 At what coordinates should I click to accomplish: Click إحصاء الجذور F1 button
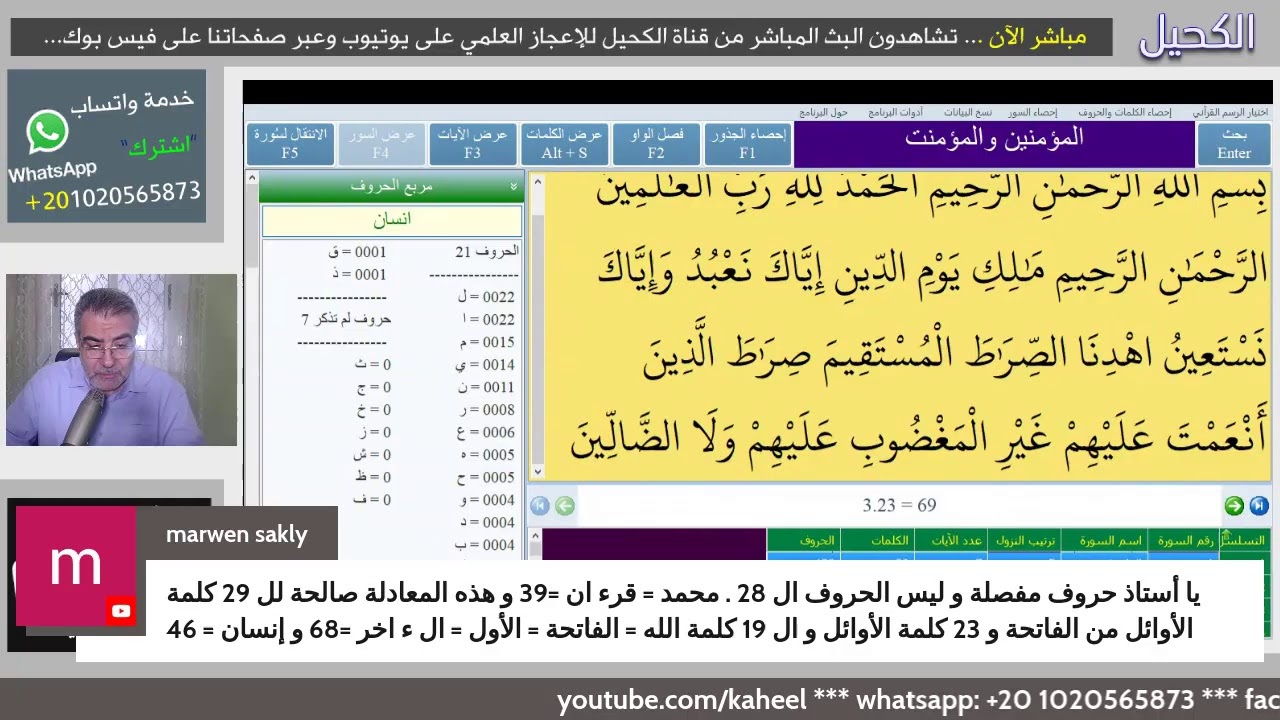coord(747,144)
